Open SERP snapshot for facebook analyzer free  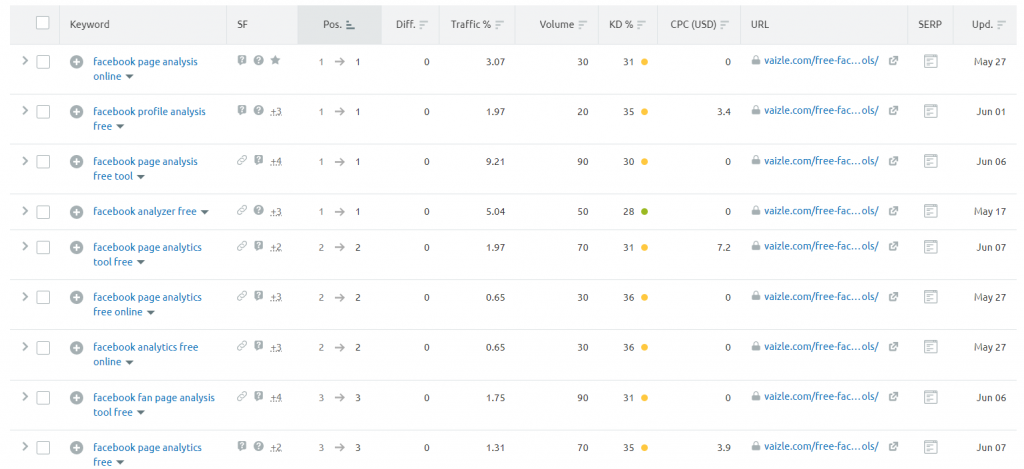point(931,211)
